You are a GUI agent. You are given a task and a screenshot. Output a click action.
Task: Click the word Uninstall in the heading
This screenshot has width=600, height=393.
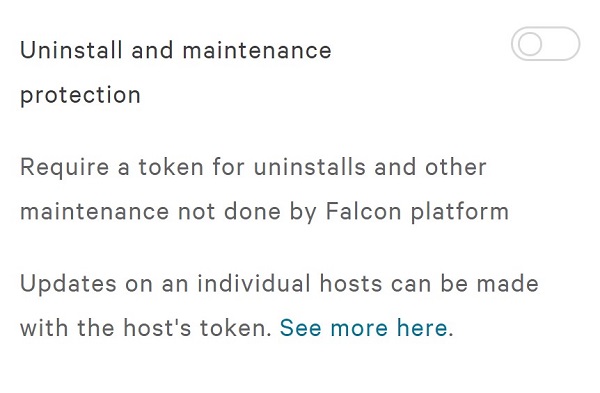pos(71,50)
